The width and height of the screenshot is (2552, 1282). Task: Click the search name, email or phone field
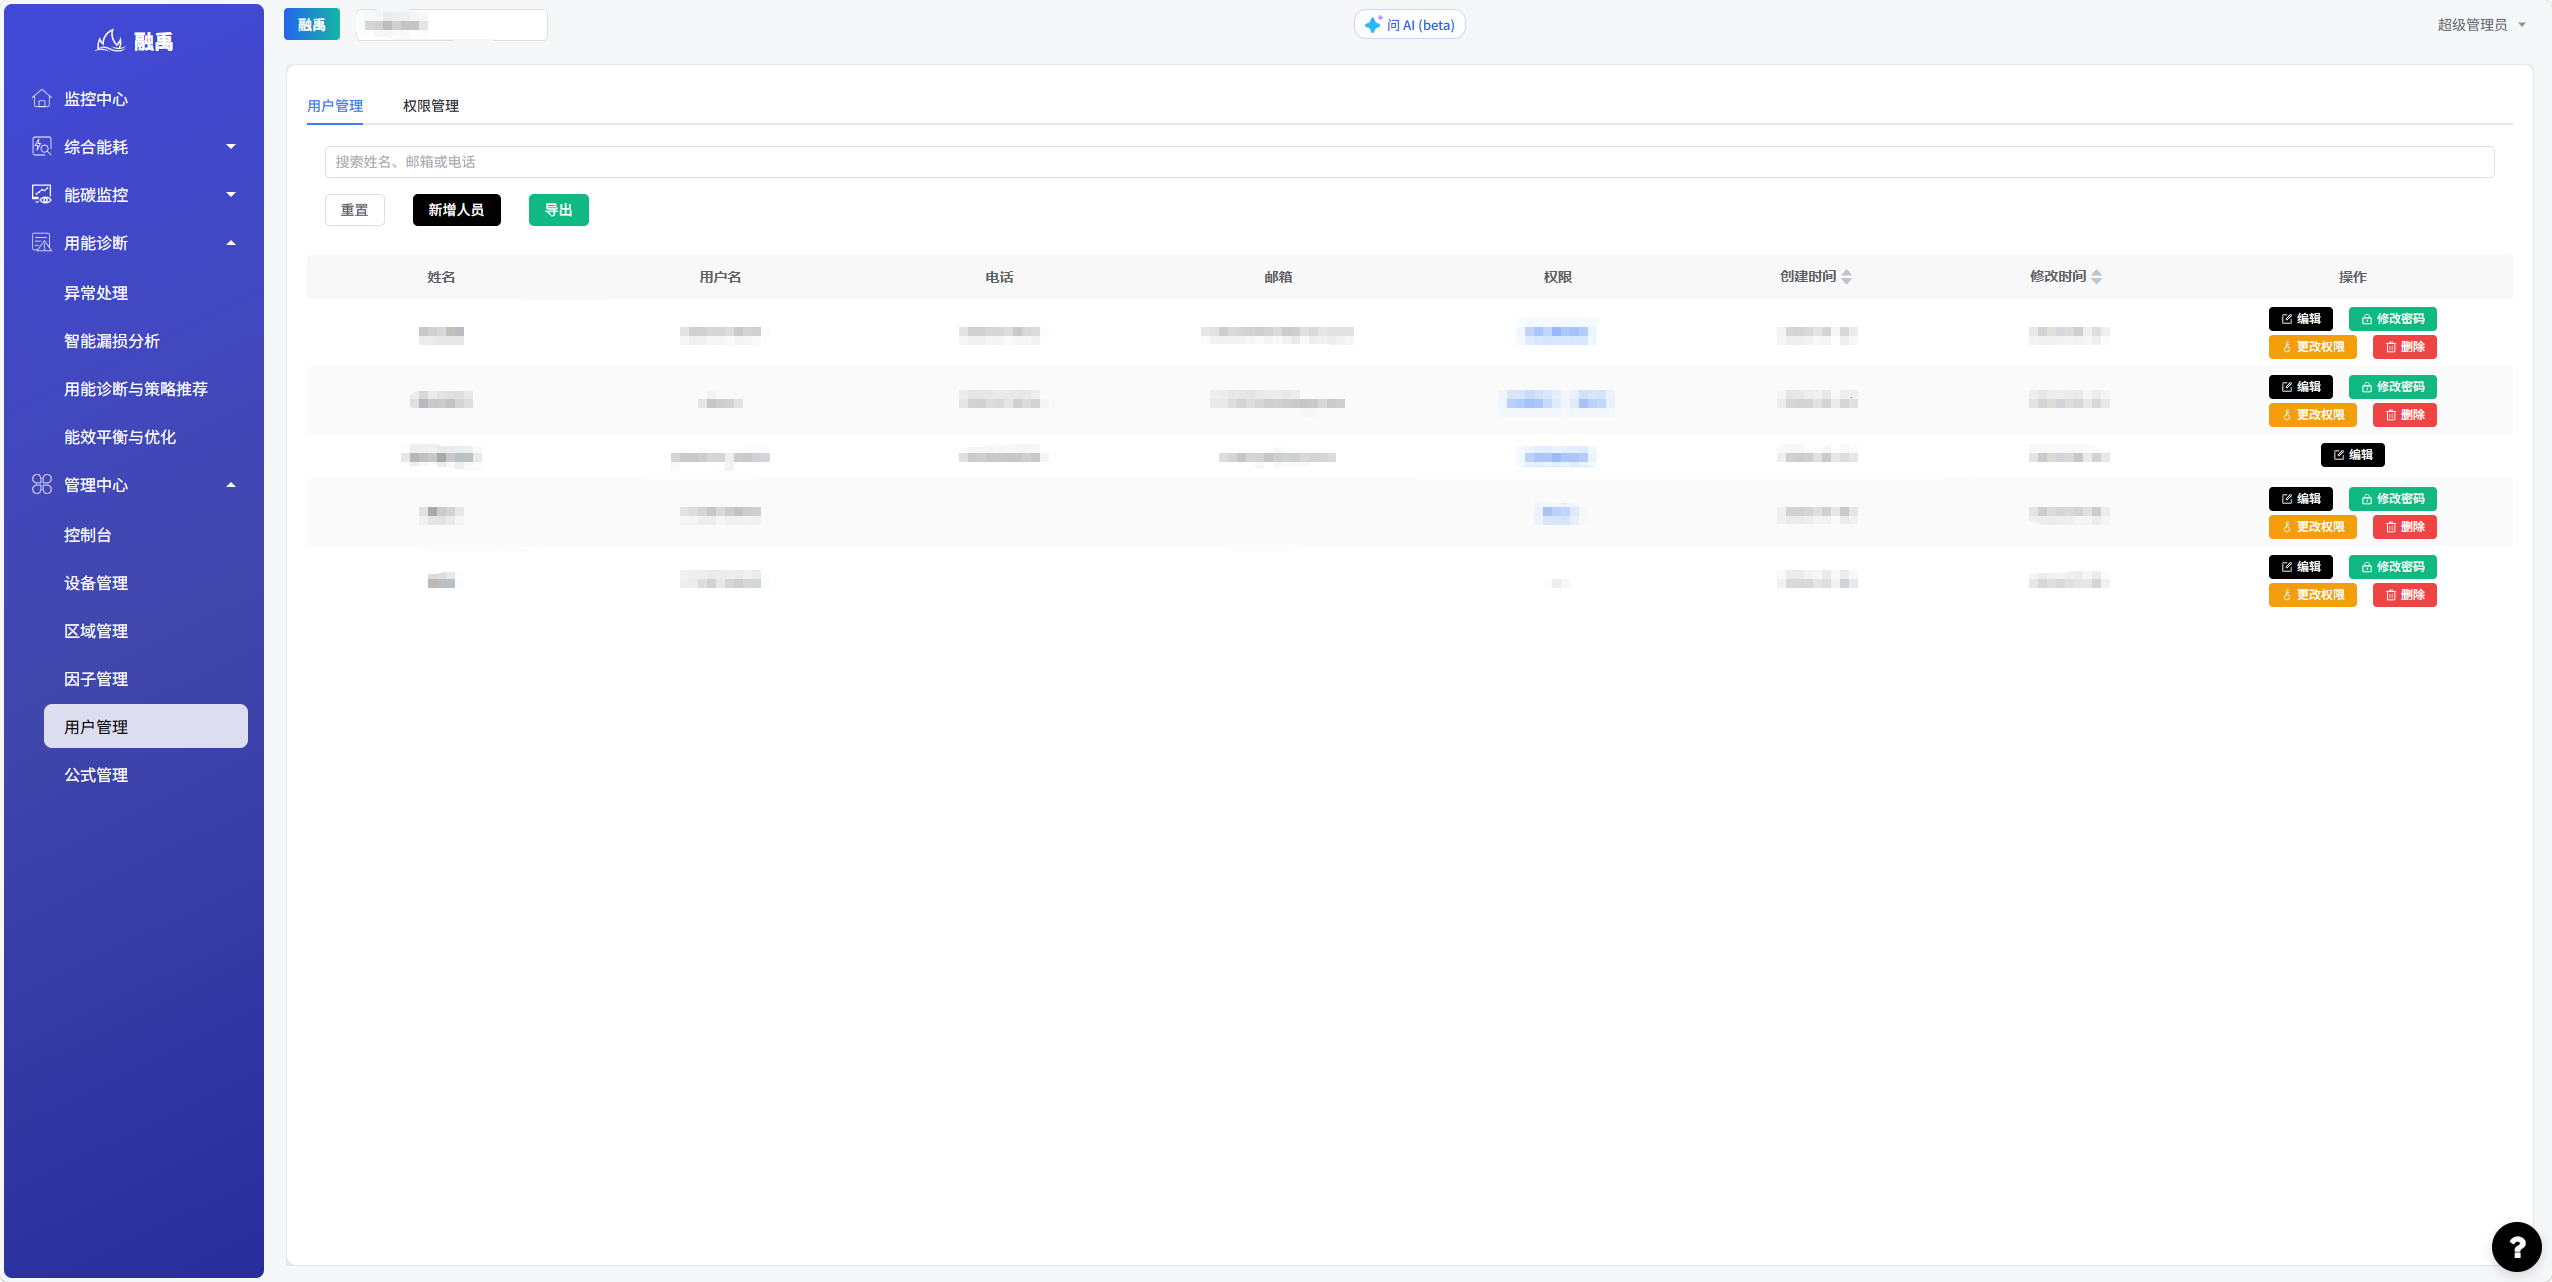click(1409, 162)
